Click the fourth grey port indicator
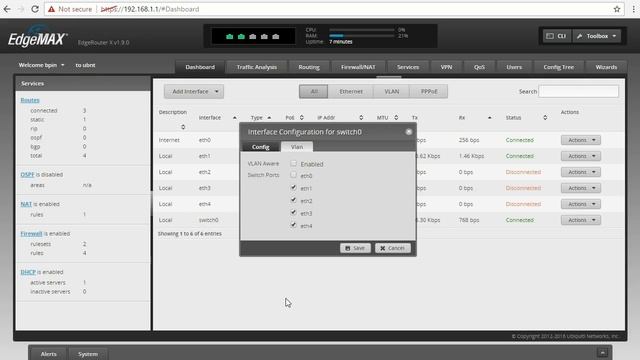This screenshot has height=360, width=640. 264,37
